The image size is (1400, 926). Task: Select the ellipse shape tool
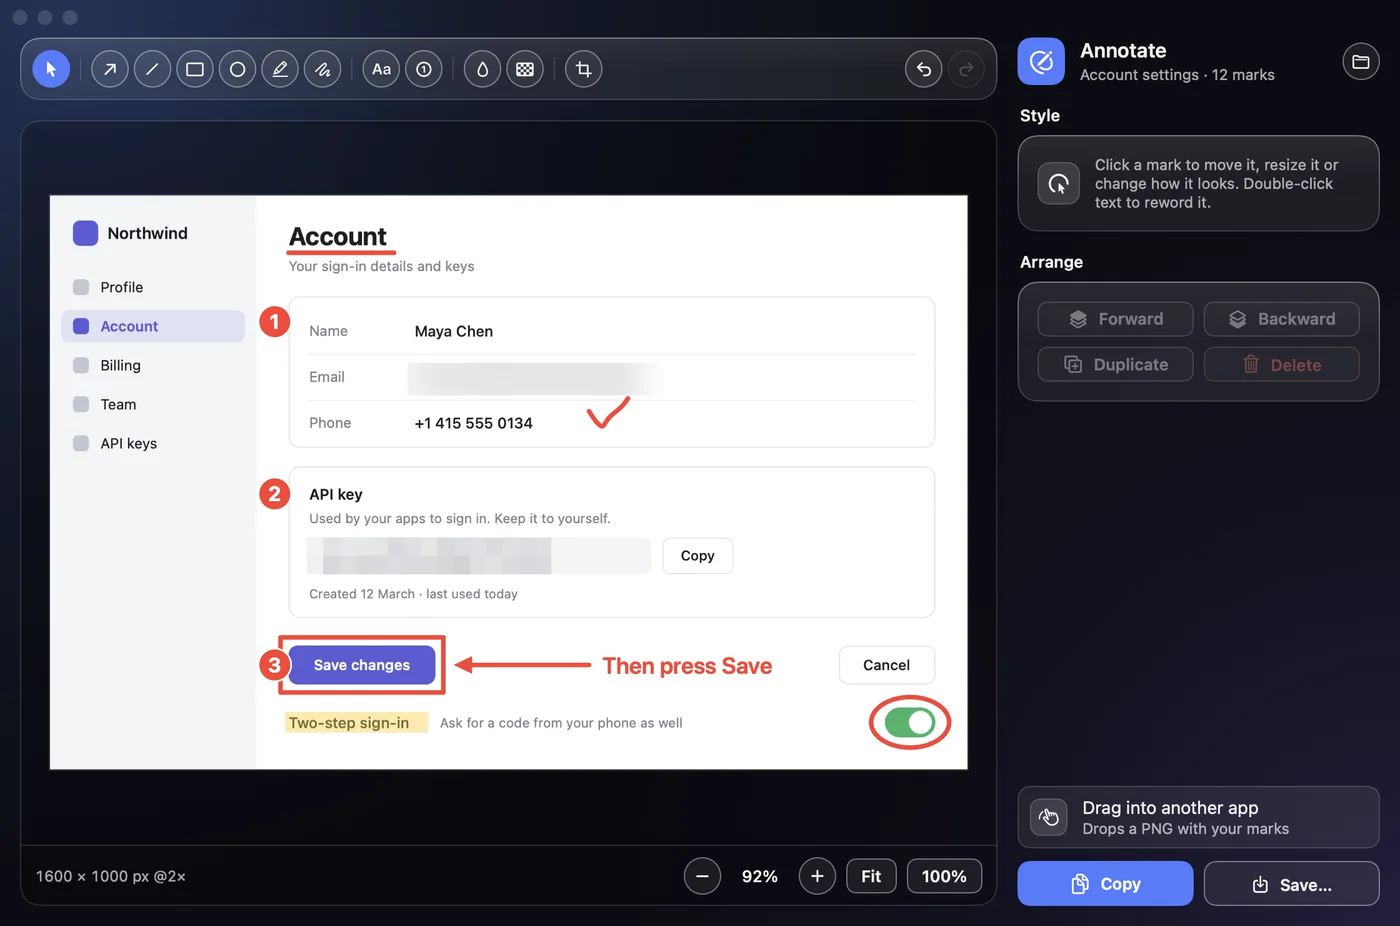point(237,69)
